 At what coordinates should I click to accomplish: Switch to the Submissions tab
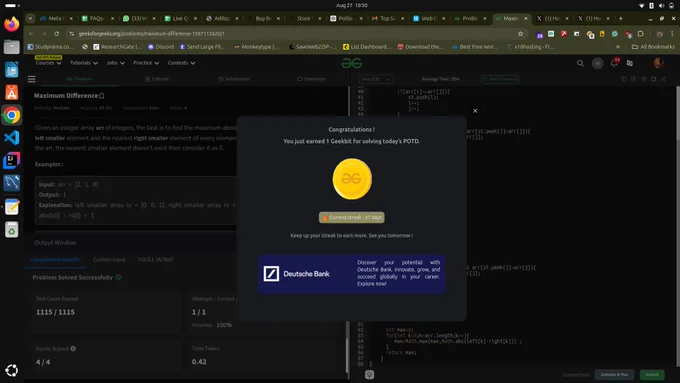point(234,79)
